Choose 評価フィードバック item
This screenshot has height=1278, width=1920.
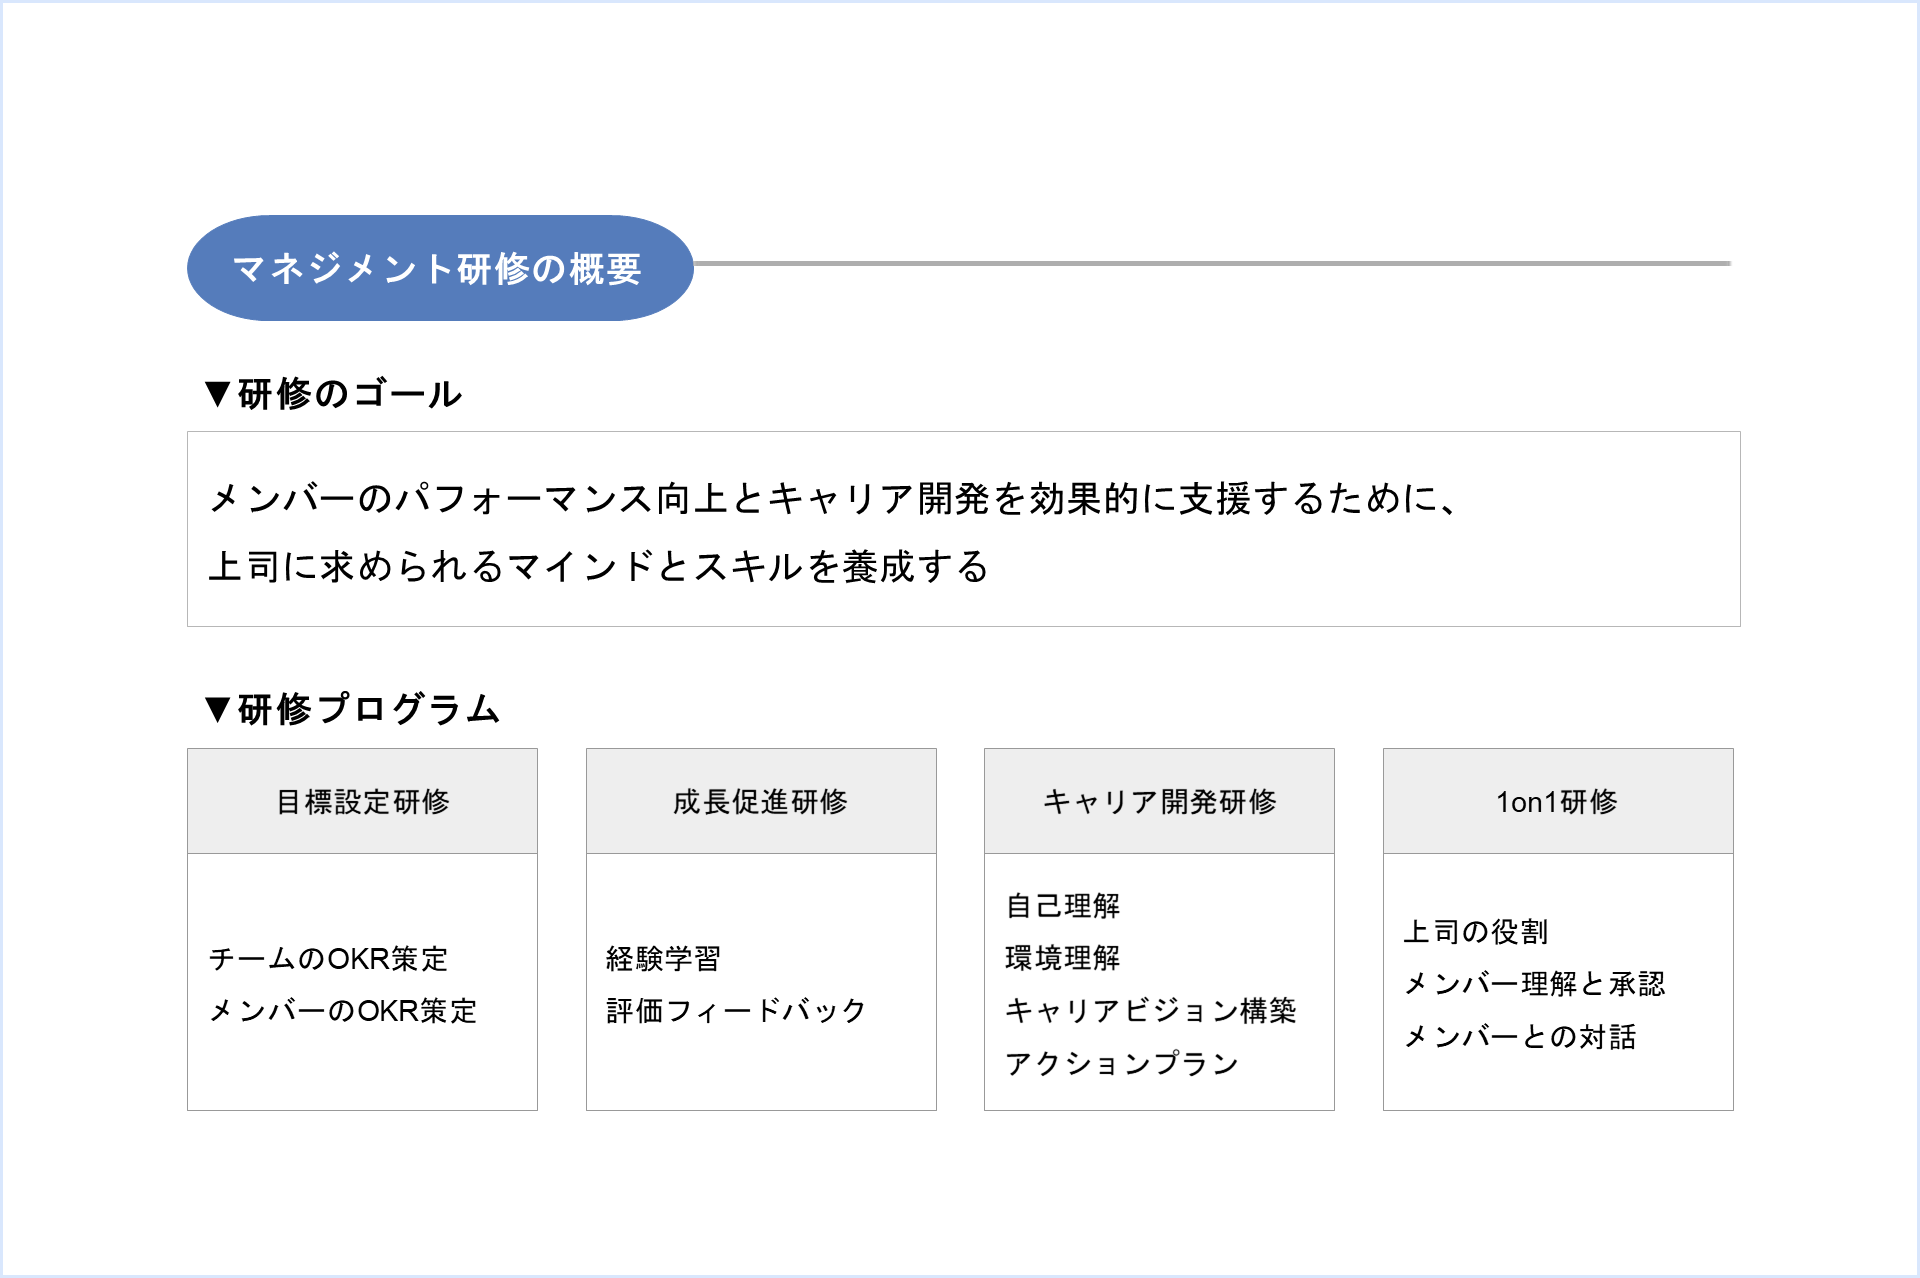pos(735,1011)
